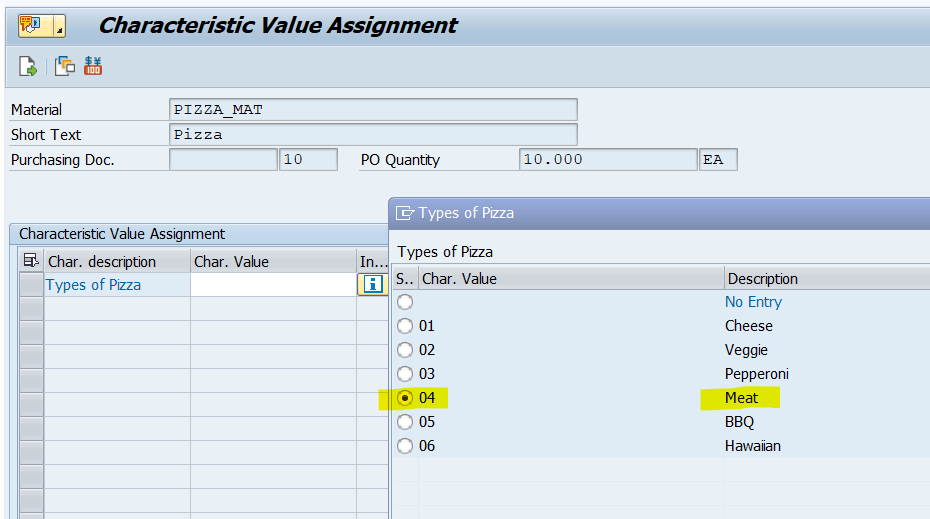
Task: Click the blue info icon in Types of Pizza row
Action: [373, 285]
